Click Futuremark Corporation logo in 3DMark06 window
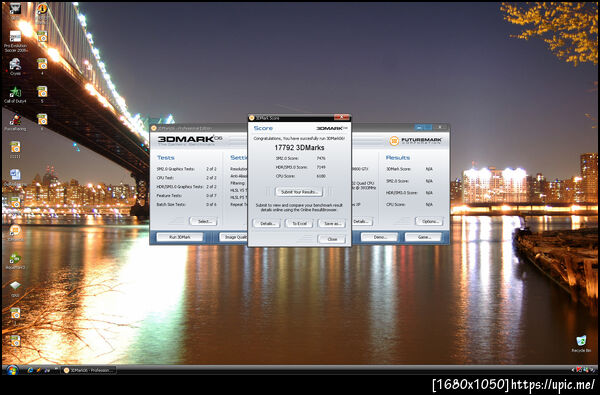The width and height of the screenshot is (600, 395). coord(416,140)
